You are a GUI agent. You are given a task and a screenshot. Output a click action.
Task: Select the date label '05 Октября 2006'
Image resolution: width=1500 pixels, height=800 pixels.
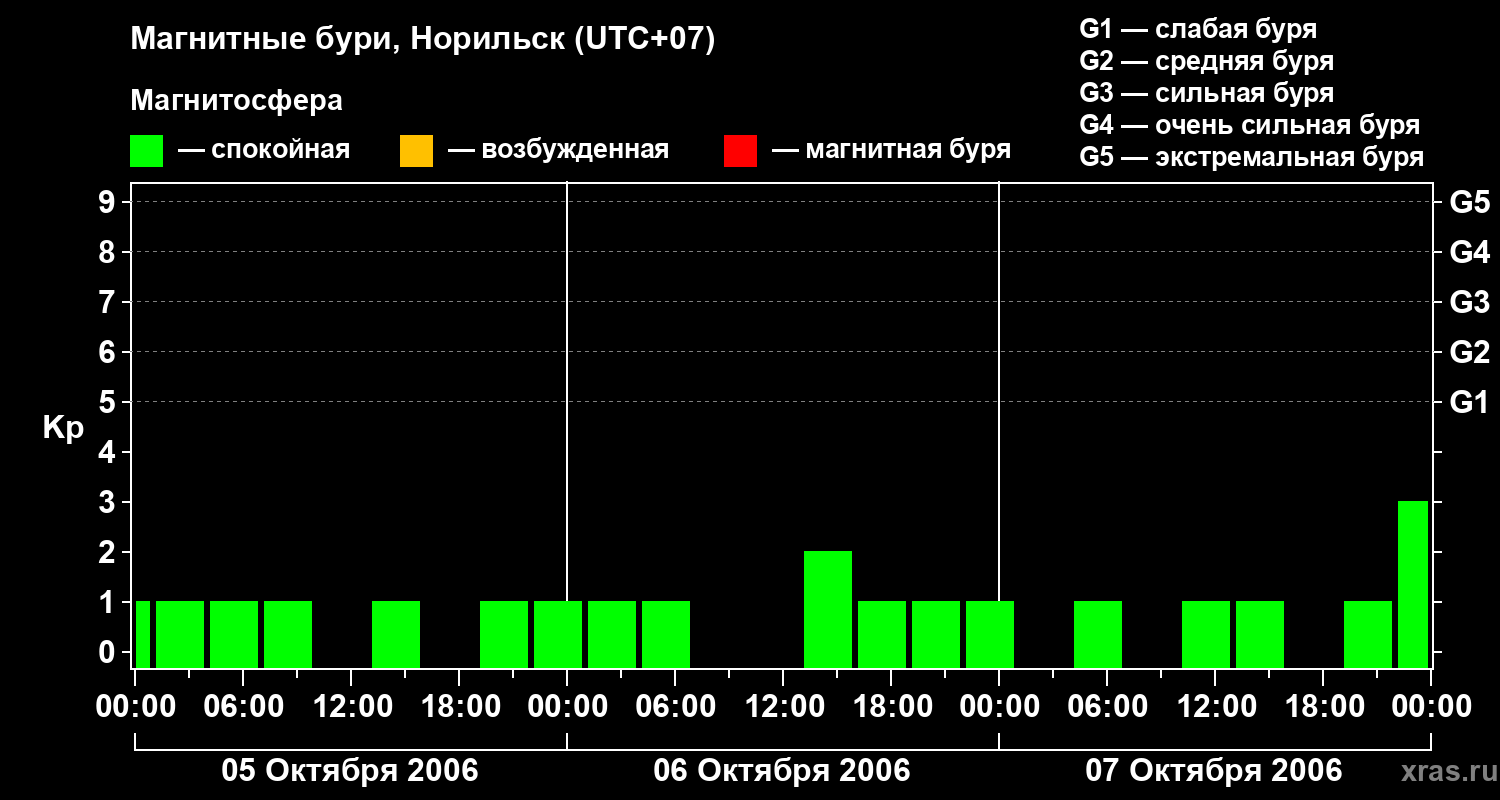click(350, 771)
